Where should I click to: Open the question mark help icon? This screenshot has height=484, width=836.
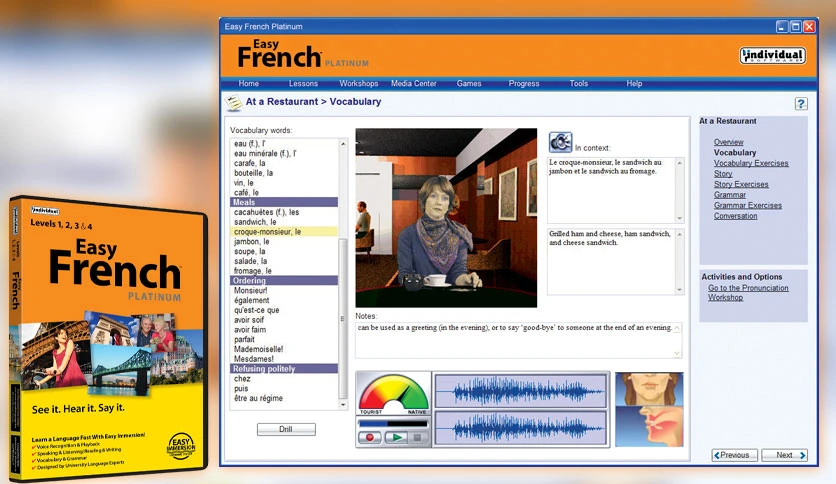tap(801, 103)
